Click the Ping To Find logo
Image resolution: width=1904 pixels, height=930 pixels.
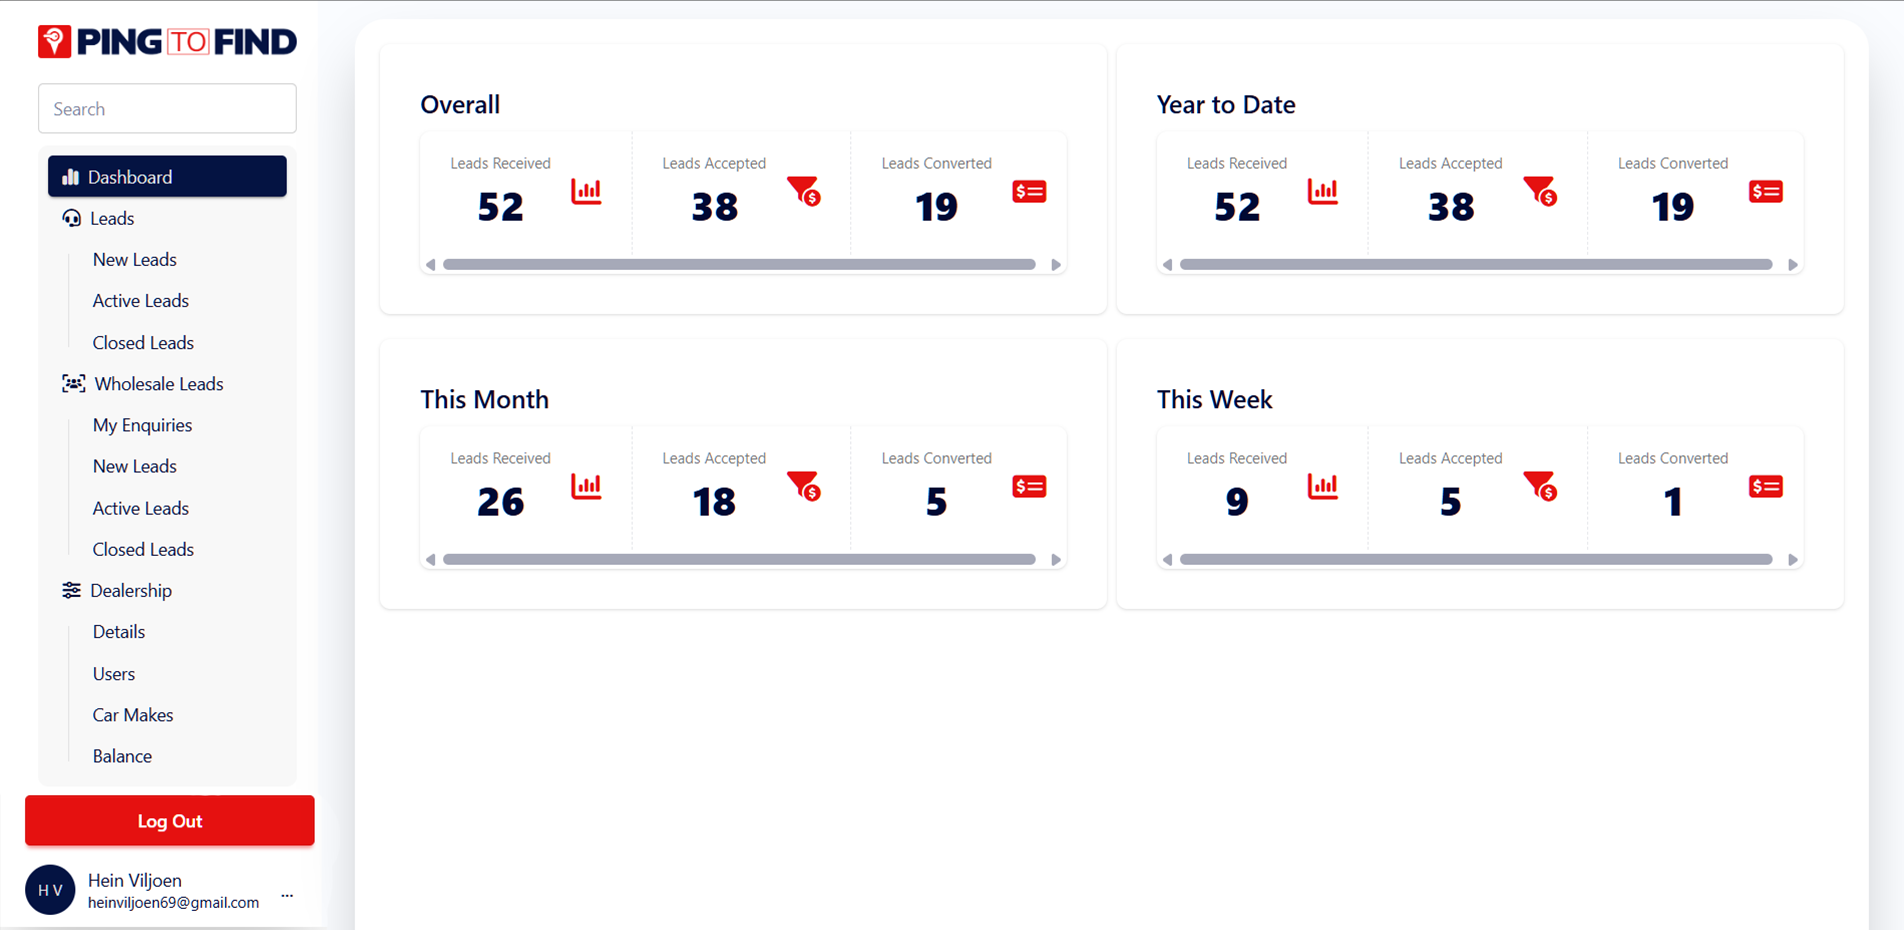point(167,41)
